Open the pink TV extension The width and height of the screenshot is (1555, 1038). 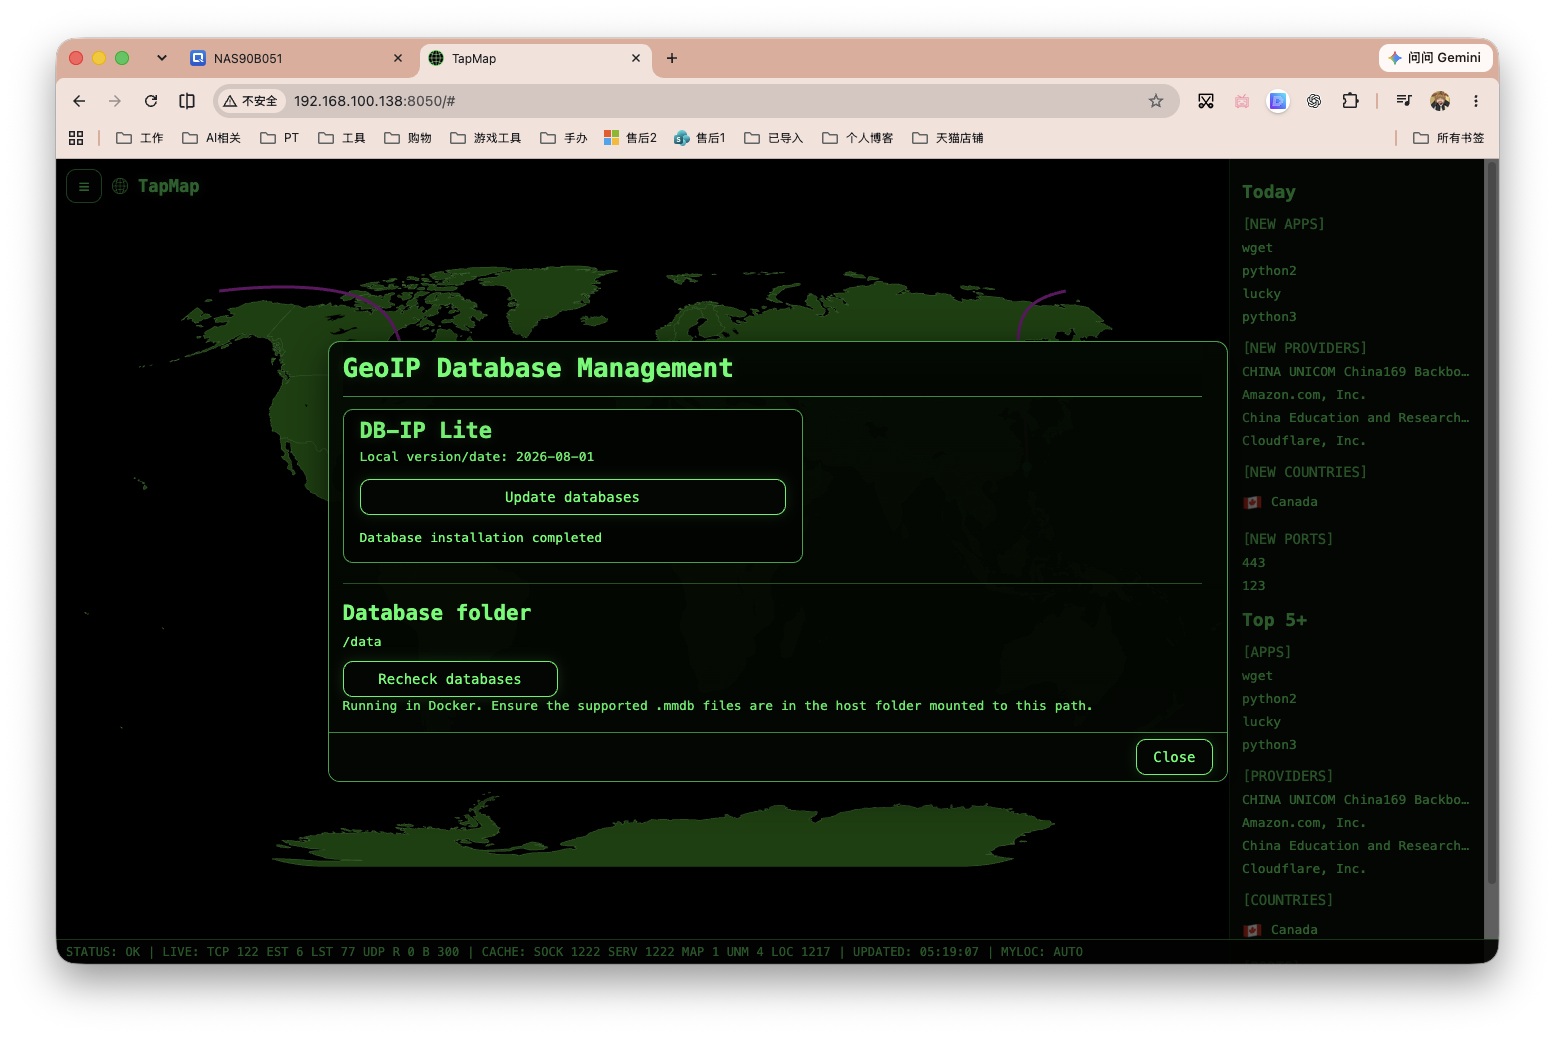point(1242,101)
